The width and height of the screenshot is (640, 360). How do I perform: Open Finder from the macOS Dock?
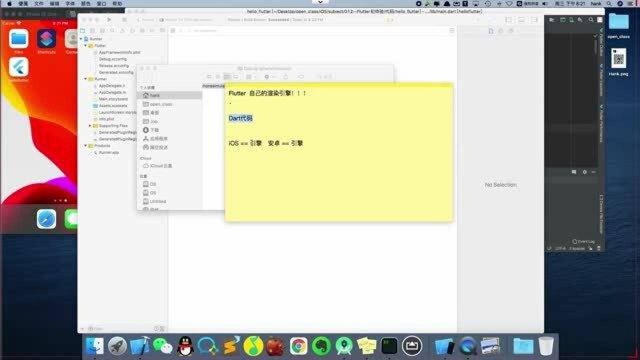[95, 346]
